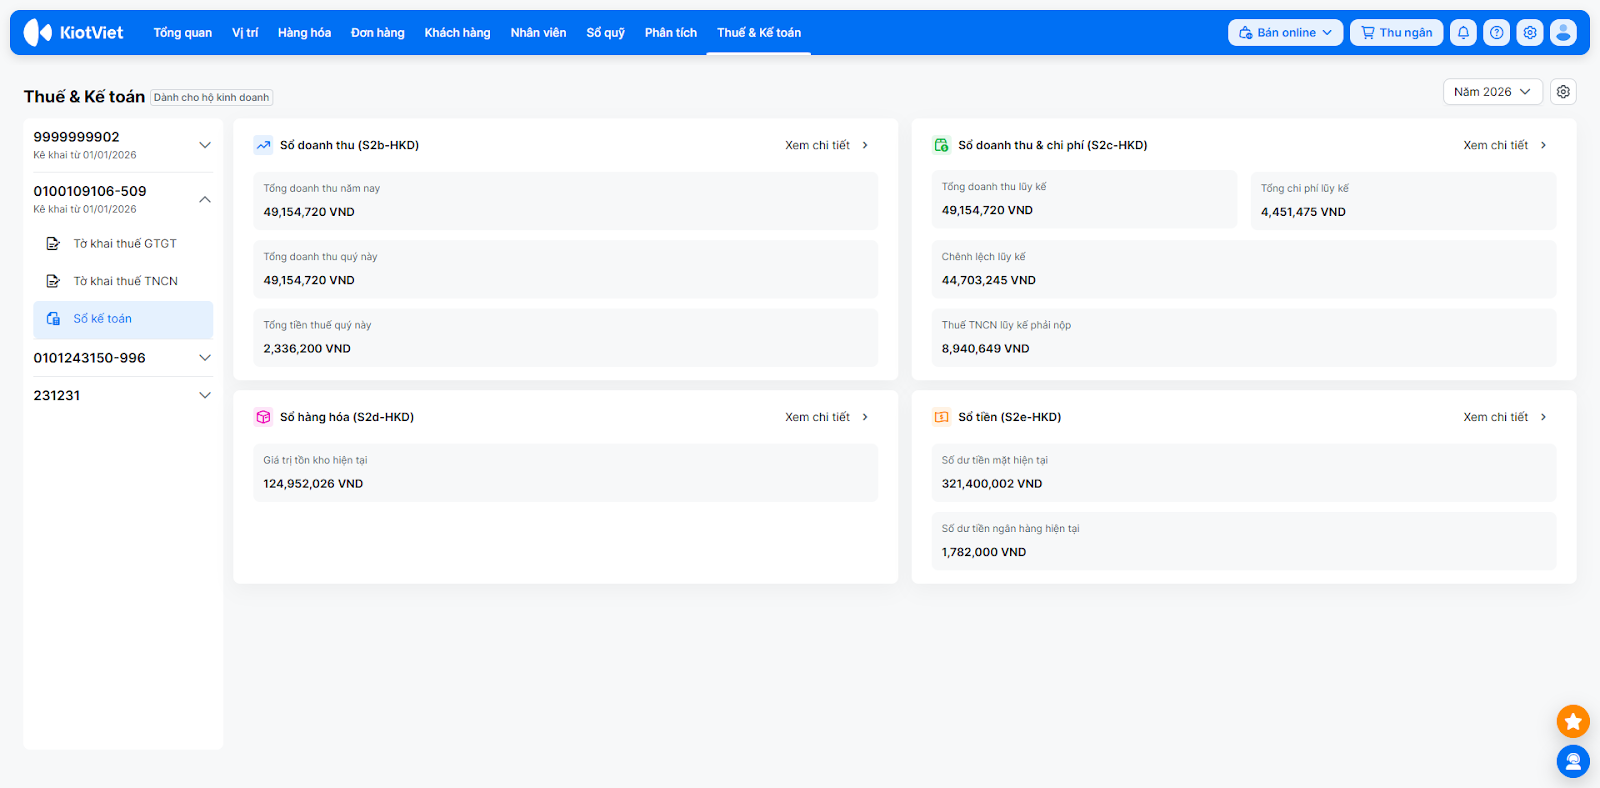Open the help question mark icon

click(1496, 32)
